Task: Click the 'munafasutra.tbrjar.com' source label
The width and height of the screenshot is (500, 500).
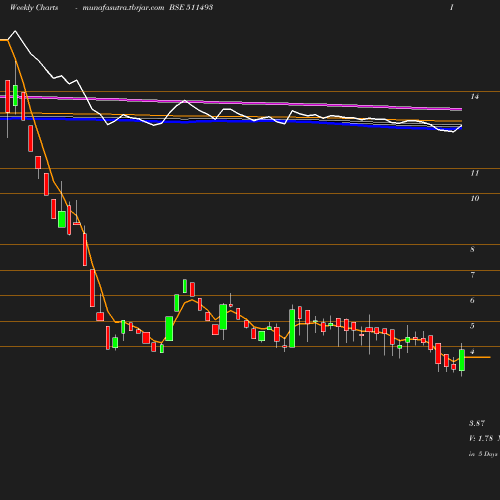Action: click(123, 7)
